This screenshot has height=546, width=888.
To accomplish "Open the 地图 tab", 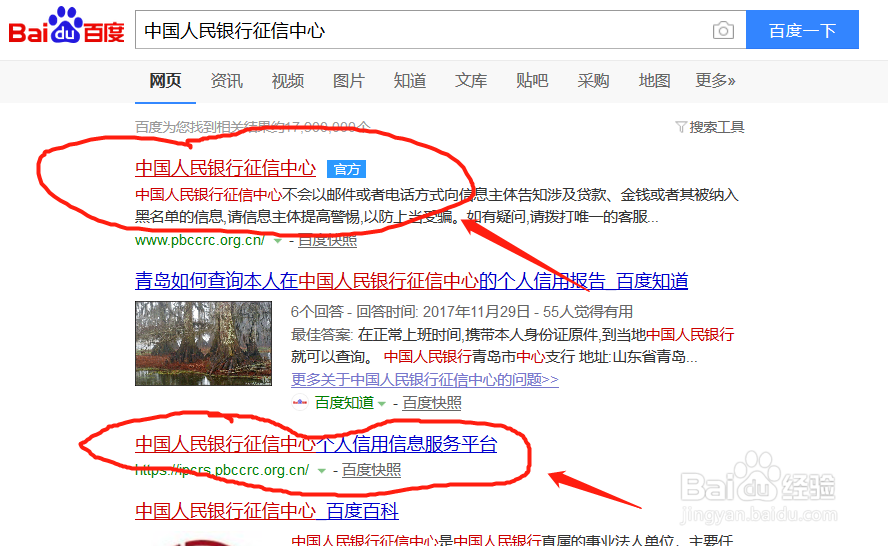I will (x=655, y=81).
